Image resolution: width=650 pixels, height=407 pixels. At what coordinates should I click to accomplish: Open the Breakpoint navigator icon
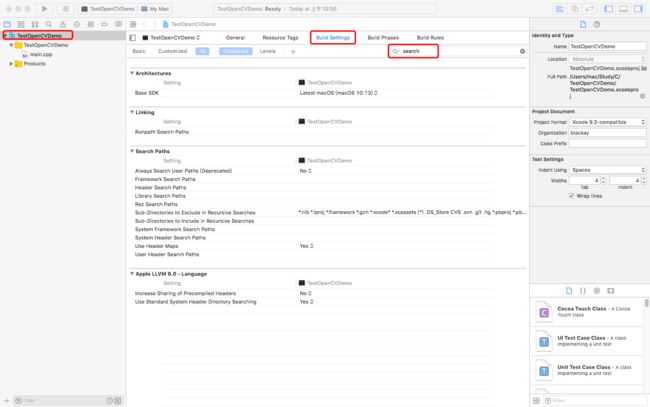[104, 24]
